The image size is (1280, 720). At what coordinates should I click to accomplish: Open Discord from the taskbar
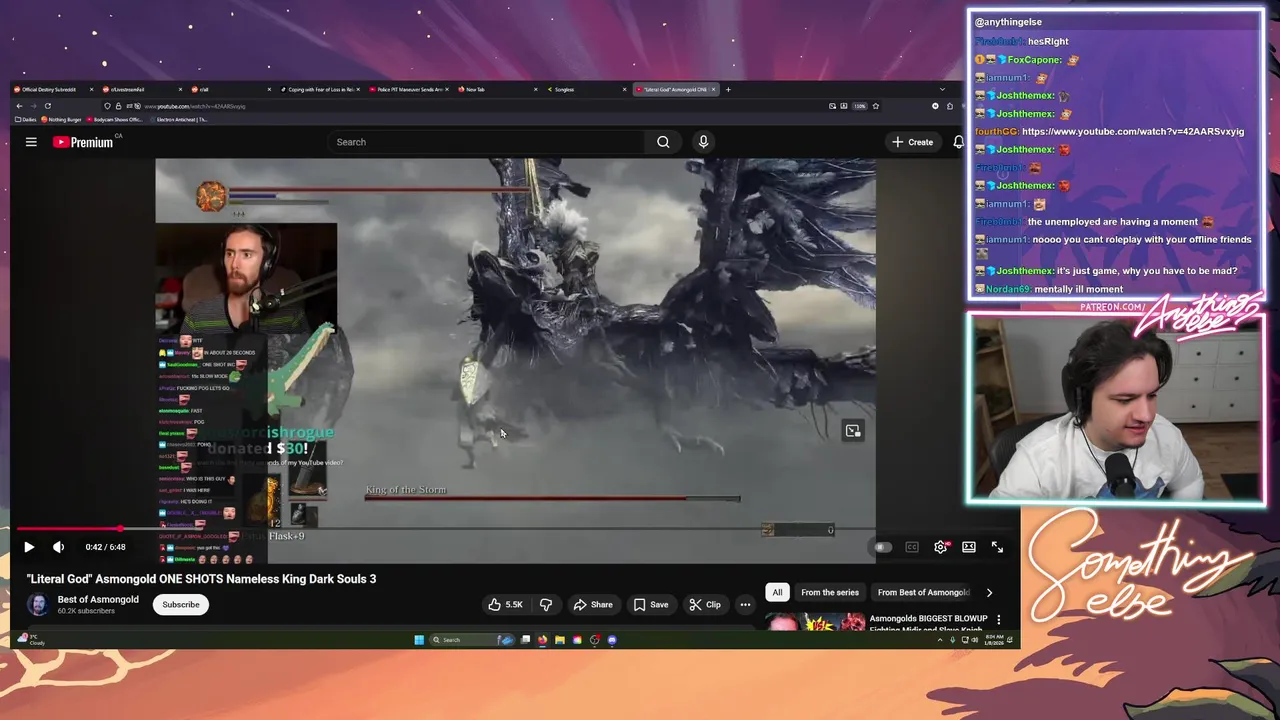(x=612, y=640)
